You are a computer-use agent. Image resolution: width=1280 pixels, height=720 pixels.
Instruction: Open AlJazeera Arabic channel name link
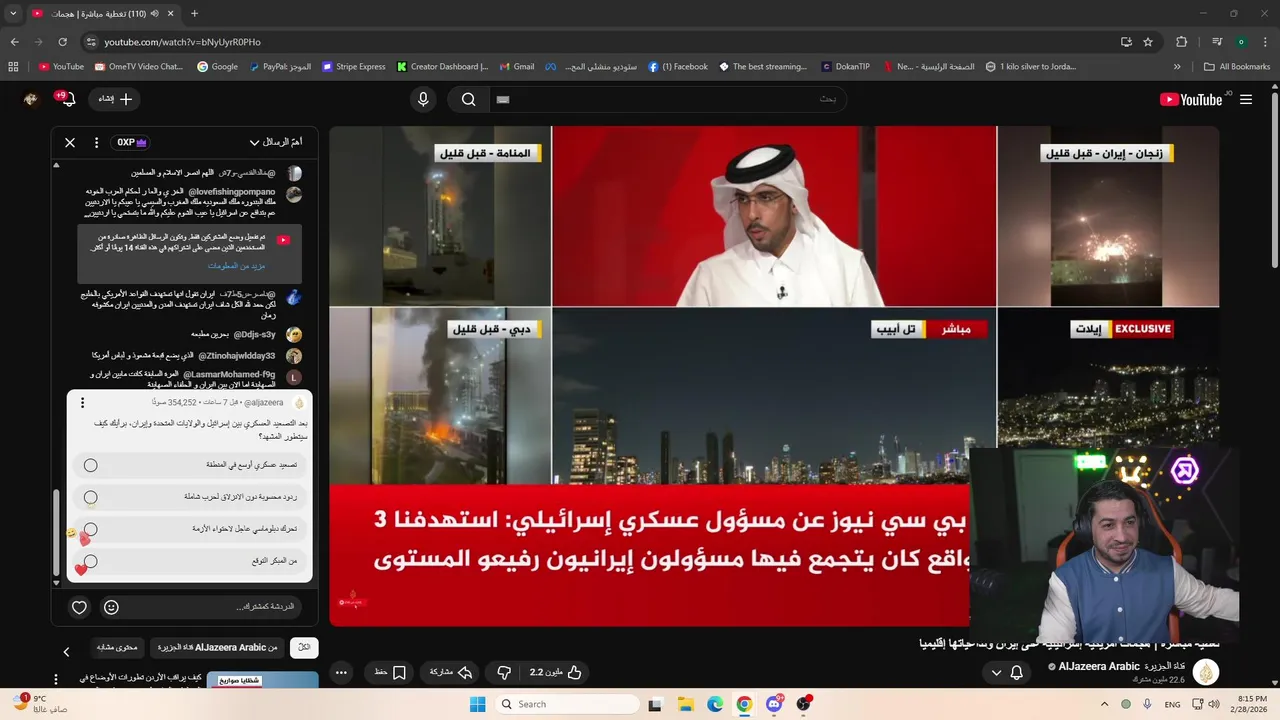[1122, 666]
